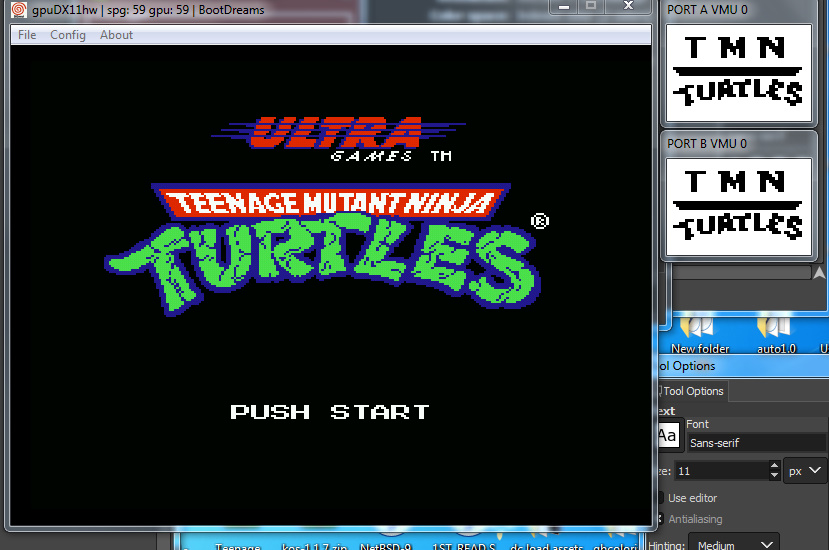
Task: Open the px unit dropdown
Action: (x=805, y=471)
